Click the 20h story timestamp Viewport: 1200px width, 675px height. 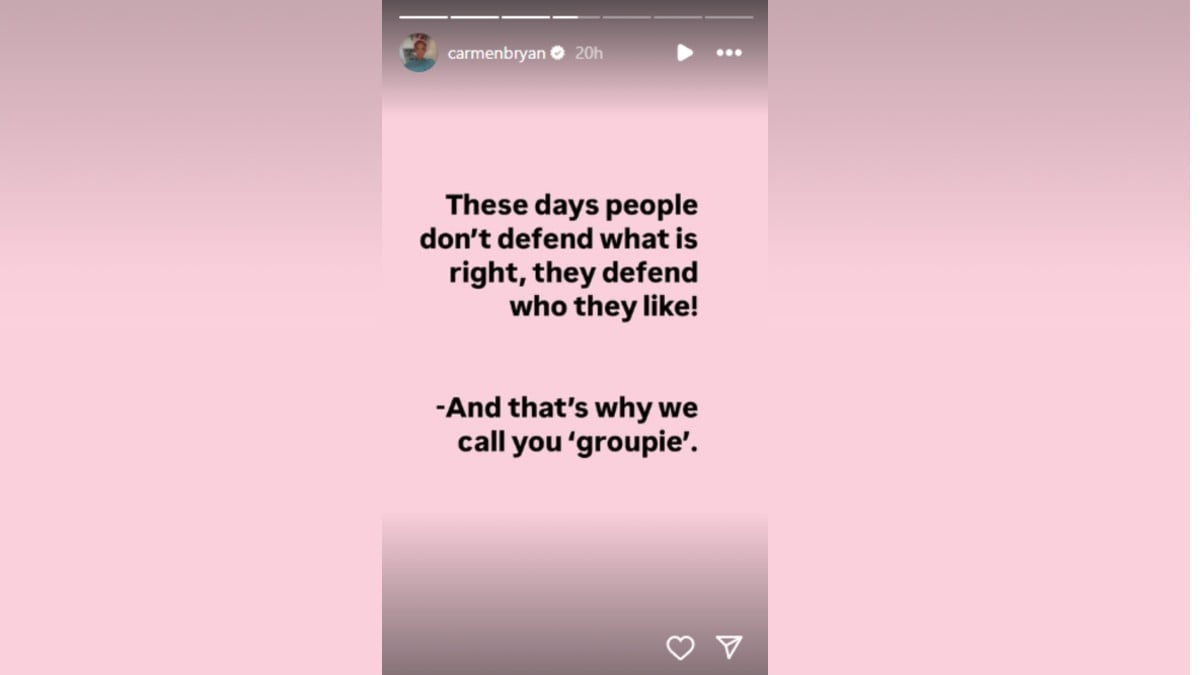[x=589, y=53]
